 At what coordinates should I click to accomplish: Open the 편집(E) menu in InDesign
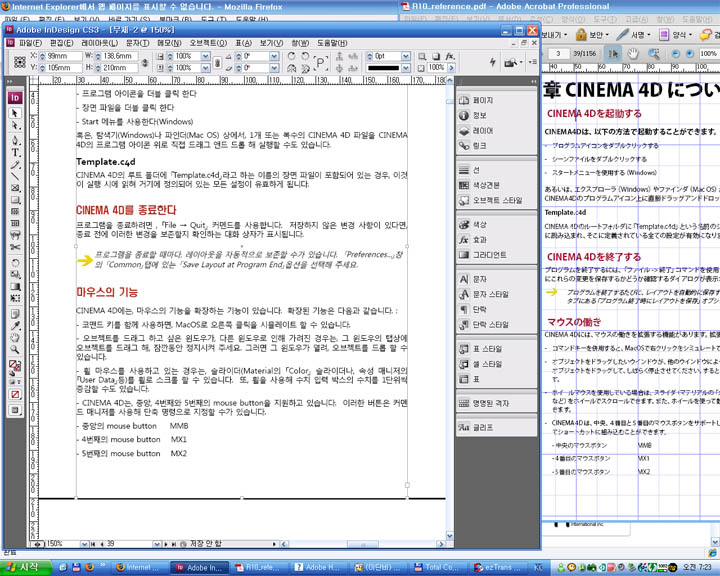[62, 43]
